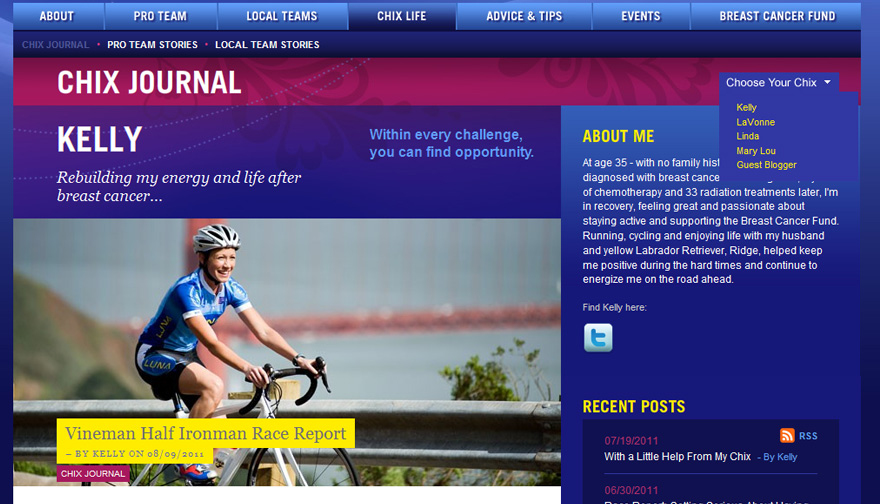Read the Vineman Half Ironman Race Report
880x504 pixels.
205,433
